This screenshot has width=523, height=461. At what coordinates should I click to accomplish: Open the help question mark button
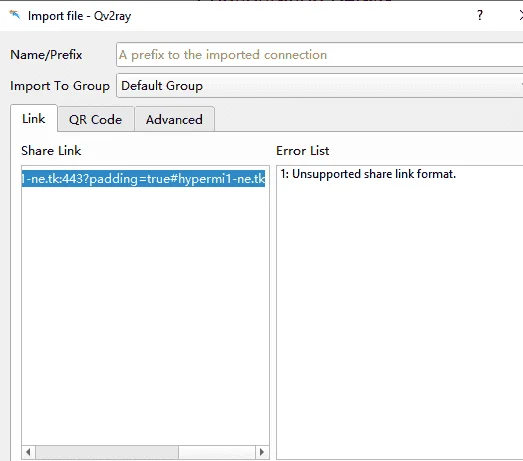(480, 15)
